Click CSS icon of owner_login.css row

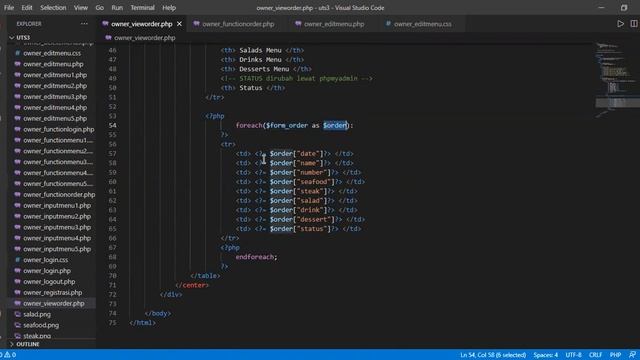[x=18, y=260]
